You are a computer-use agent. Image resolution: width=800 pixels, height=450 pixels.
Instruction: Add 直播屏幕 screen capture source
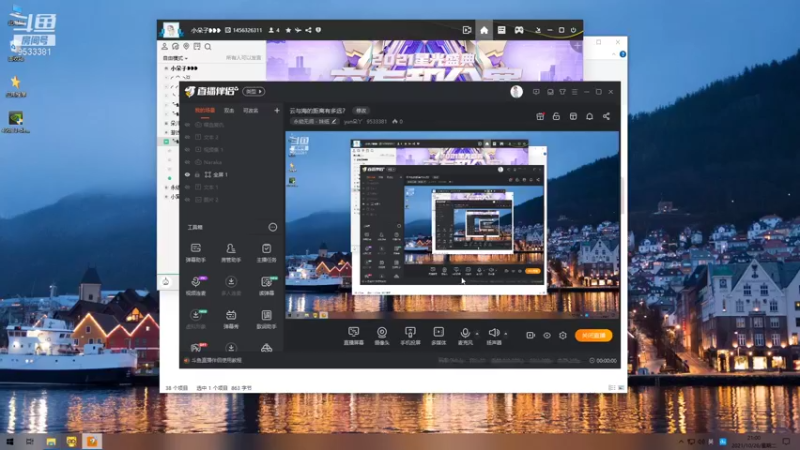353,336
